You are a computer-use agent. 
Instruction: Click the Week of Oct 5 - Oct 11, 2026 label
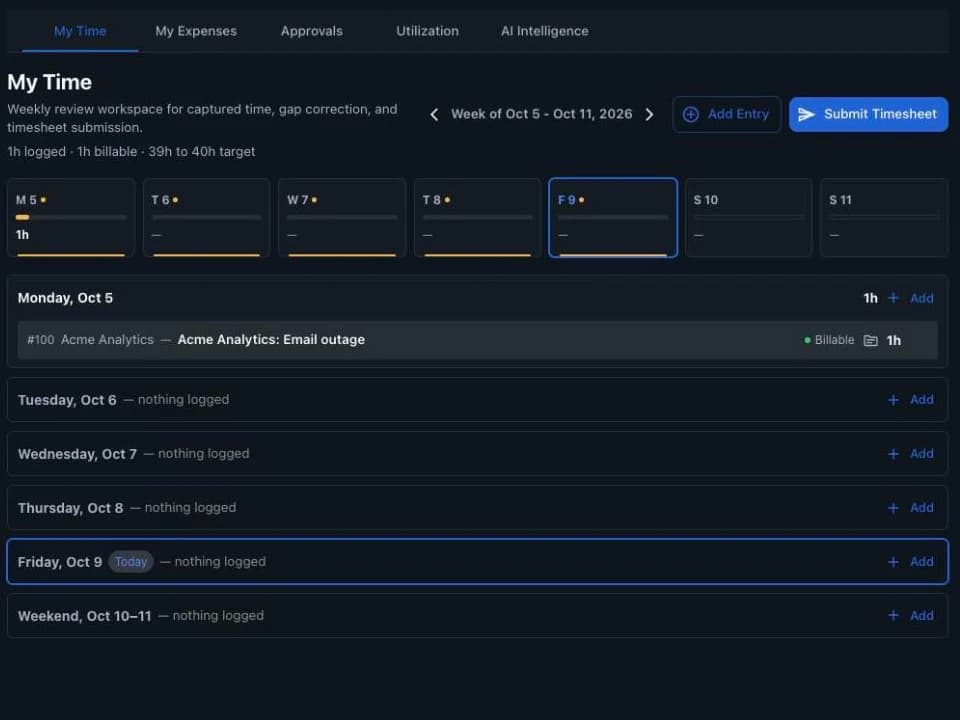(542, 114)
